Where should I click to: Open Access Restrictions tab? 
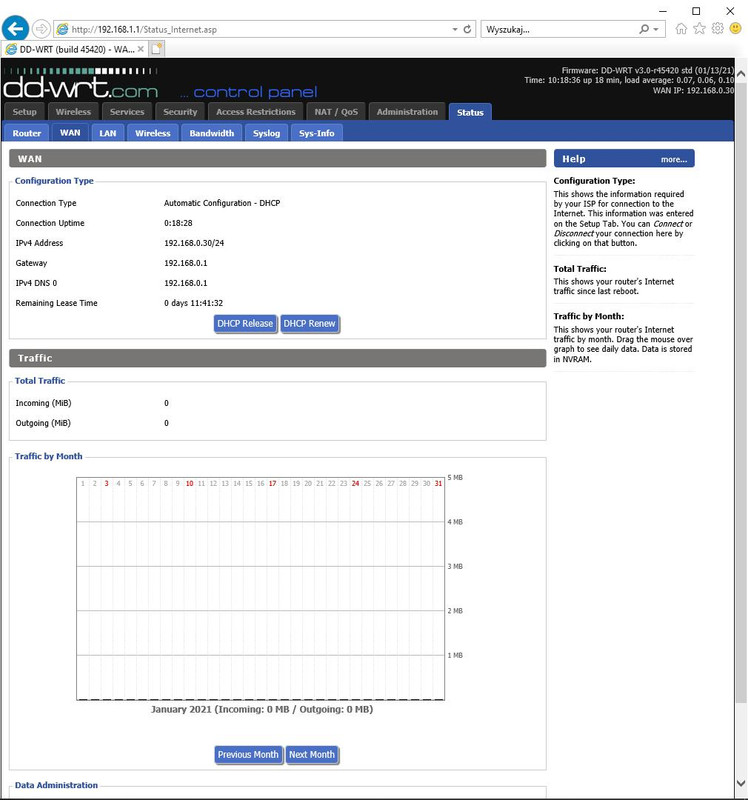[x=256, y=112]
